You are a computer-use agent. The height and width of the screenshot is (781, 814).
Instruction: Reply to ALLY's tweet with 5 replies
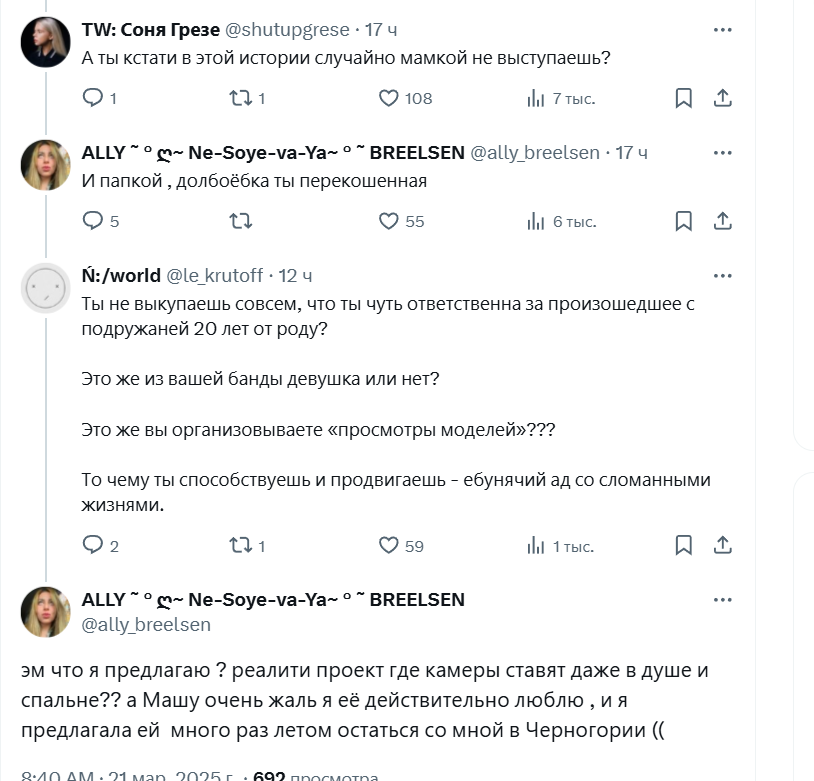[x=93, y=221]
